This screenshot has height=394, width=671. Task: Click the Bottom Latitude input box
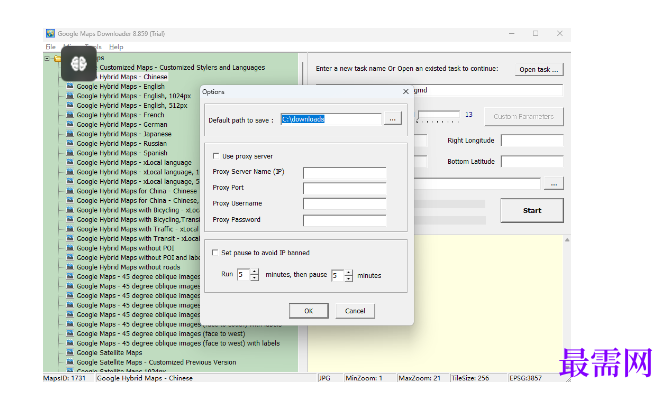click(x=532, y=161)
